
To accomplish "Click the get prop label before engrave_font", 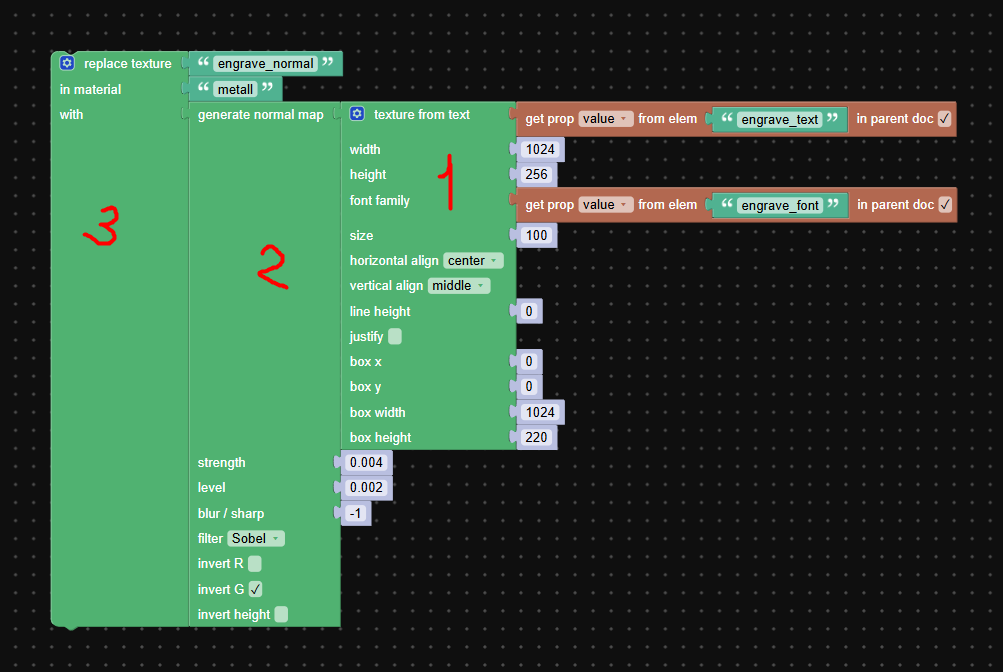I will click(x=549, y=205).
